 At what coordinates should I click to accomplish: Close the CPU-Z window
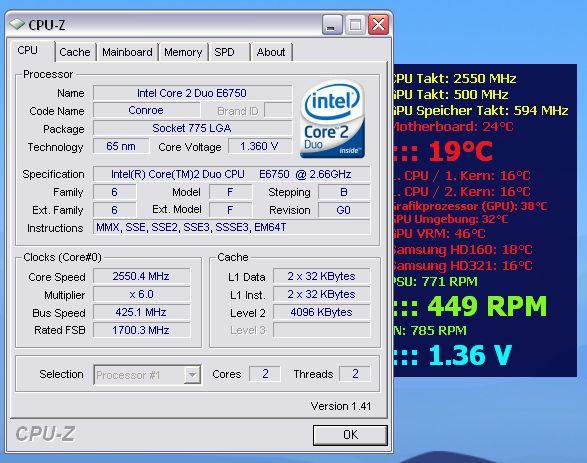pyautogui.click(x=378, y=25)
